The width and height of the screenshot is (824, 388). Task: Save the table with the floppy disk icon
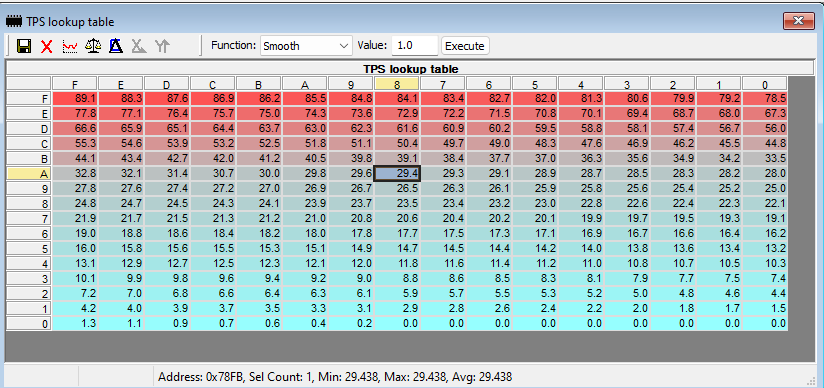[x=24, y=46]
